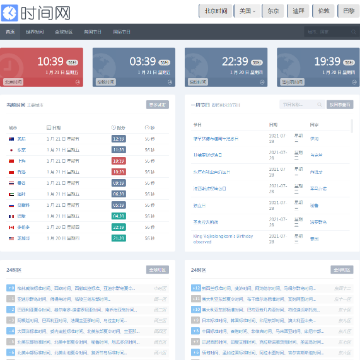Open the city link beside the Thai flag
The image size is (360, 360).
(21, 183)
